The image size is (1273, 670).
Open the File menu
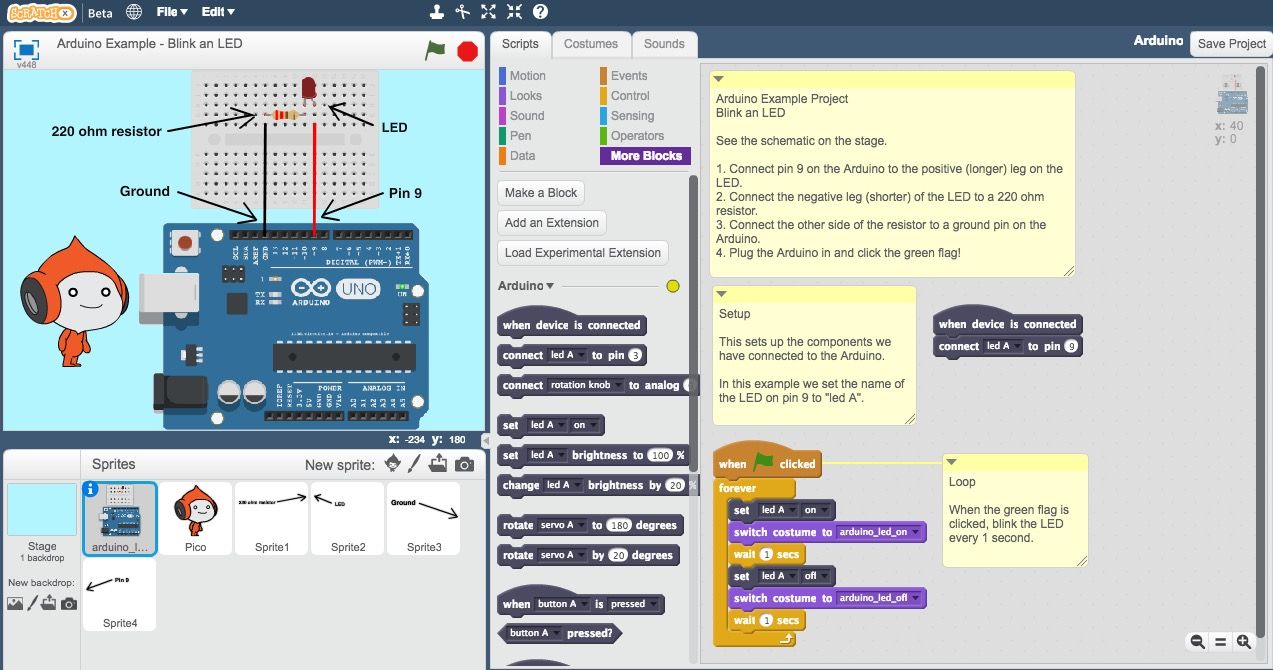(171, 12)
